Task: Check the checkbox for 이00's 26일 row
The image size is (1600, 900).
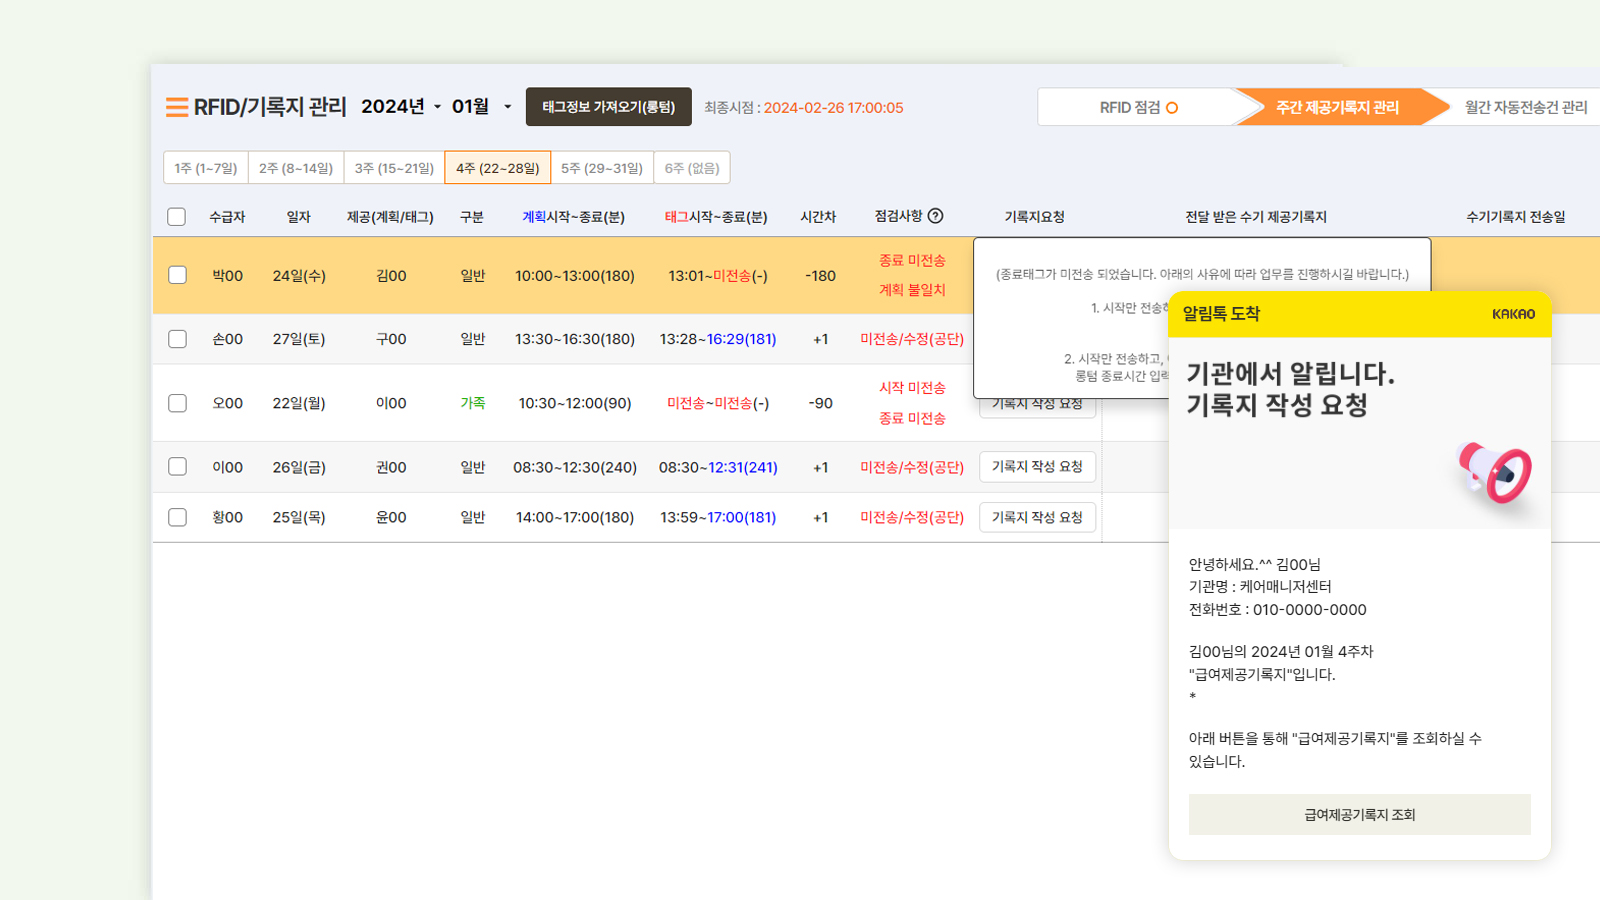Action: pos(177,467)
